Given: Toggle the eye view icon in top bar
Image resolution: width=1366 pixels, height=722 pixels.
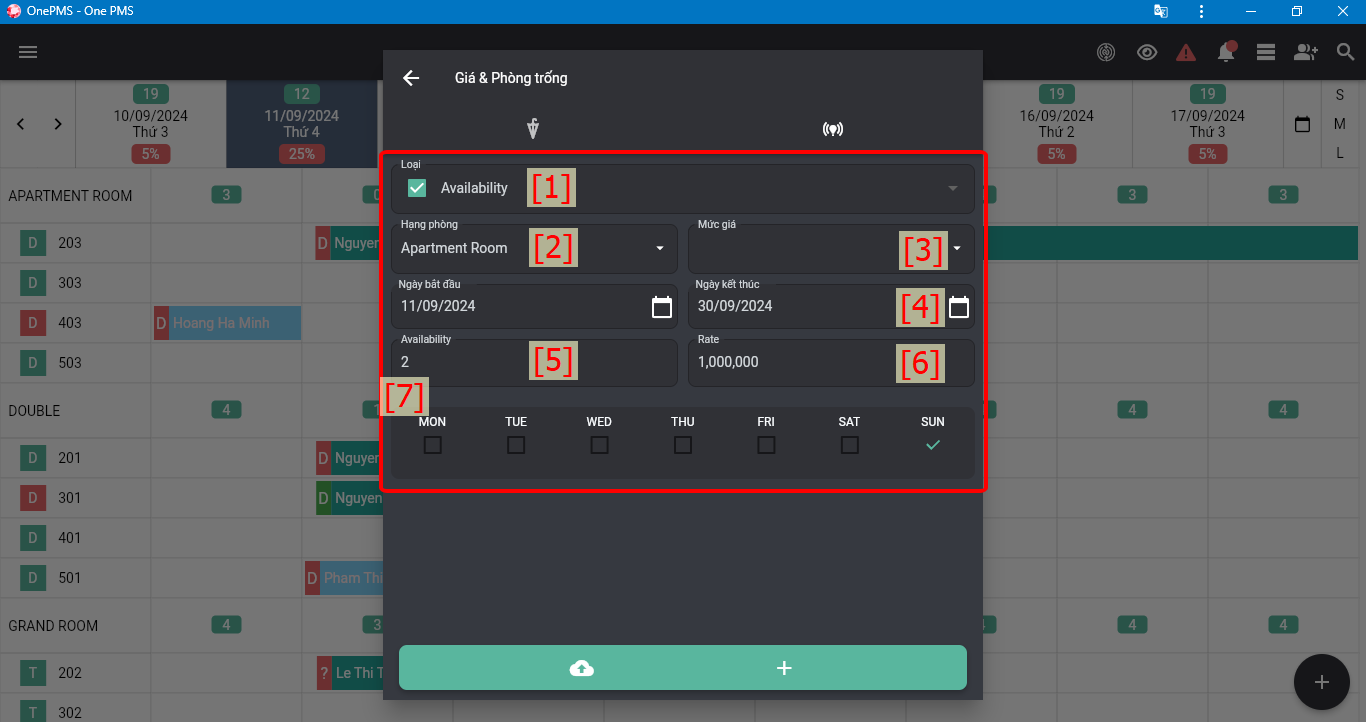Looking at the screenshot, I should [x=1147, y=52].
